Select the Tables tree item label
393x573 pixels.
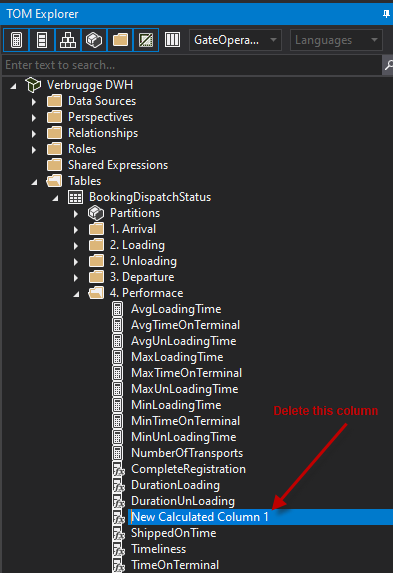click(84, 181)
